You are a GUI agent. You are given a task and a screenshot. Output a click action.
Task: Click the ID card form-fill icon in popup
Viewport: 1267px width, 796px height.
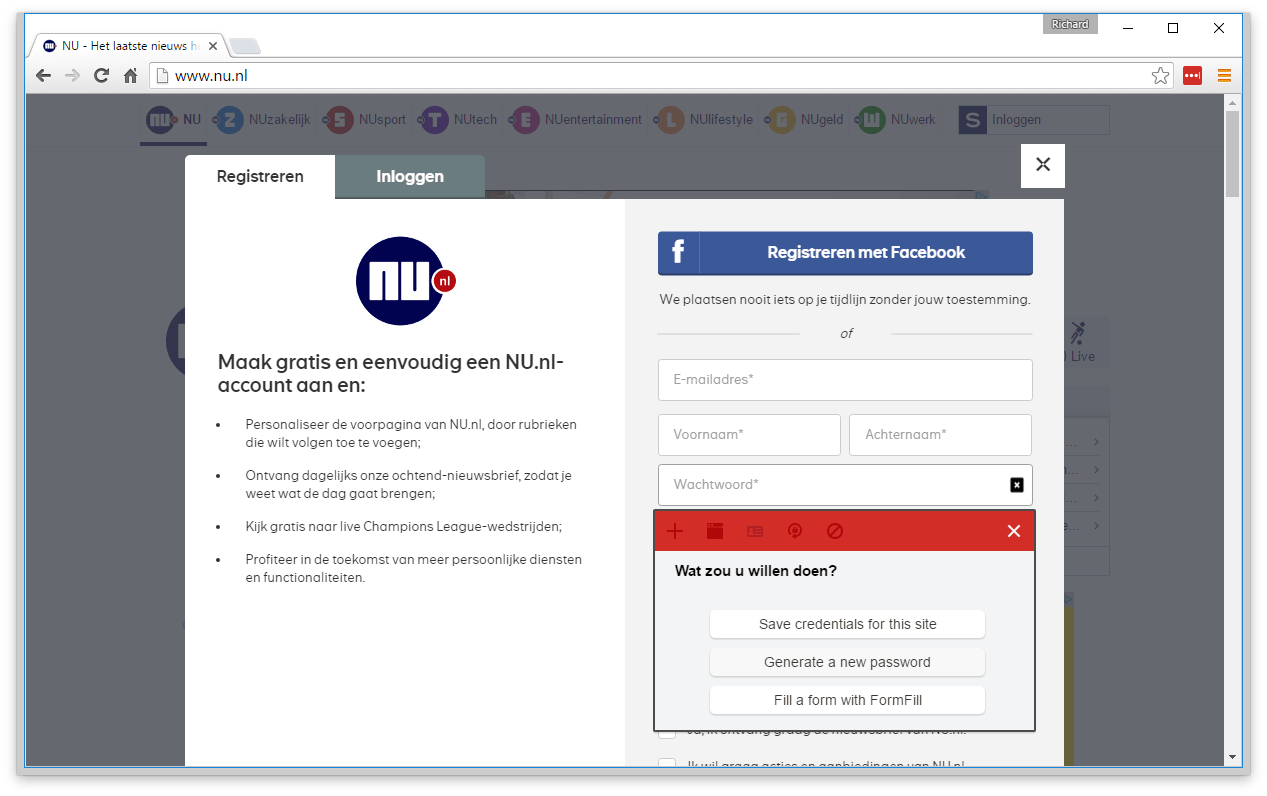point(755,531)
